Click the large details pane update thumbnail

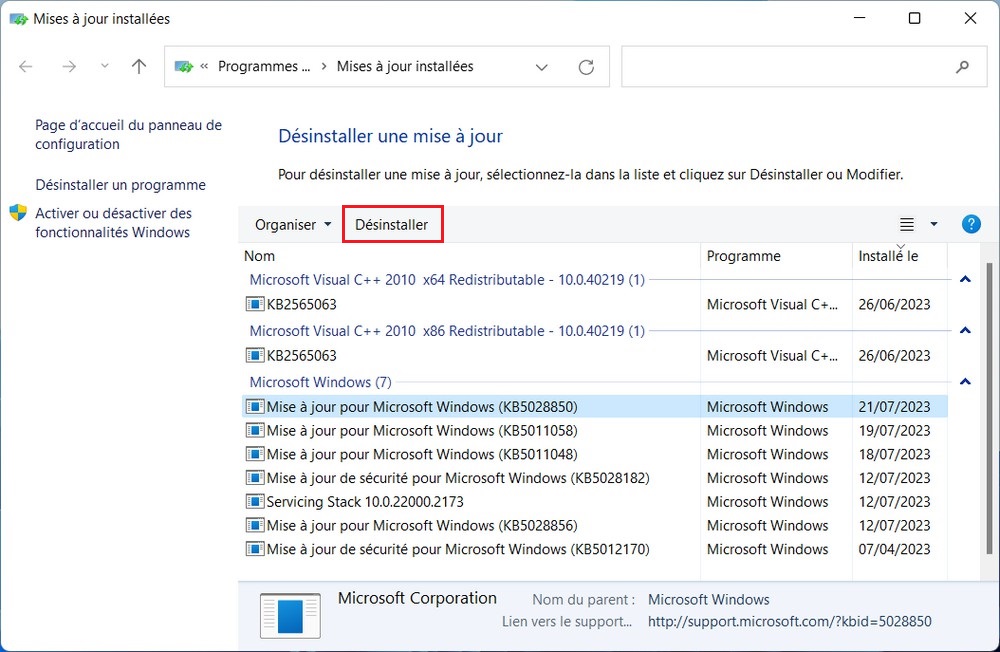coord(290,616)
